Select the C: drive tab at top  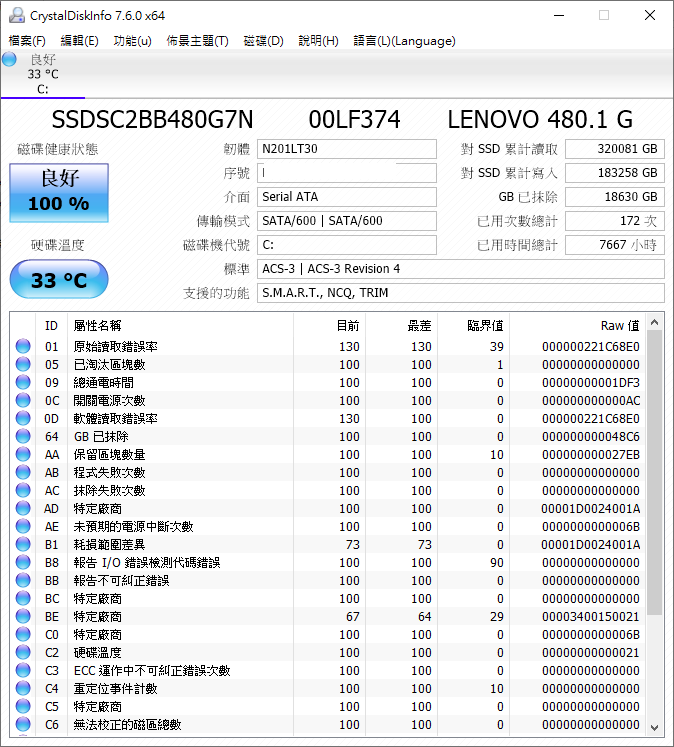point(43,74)
